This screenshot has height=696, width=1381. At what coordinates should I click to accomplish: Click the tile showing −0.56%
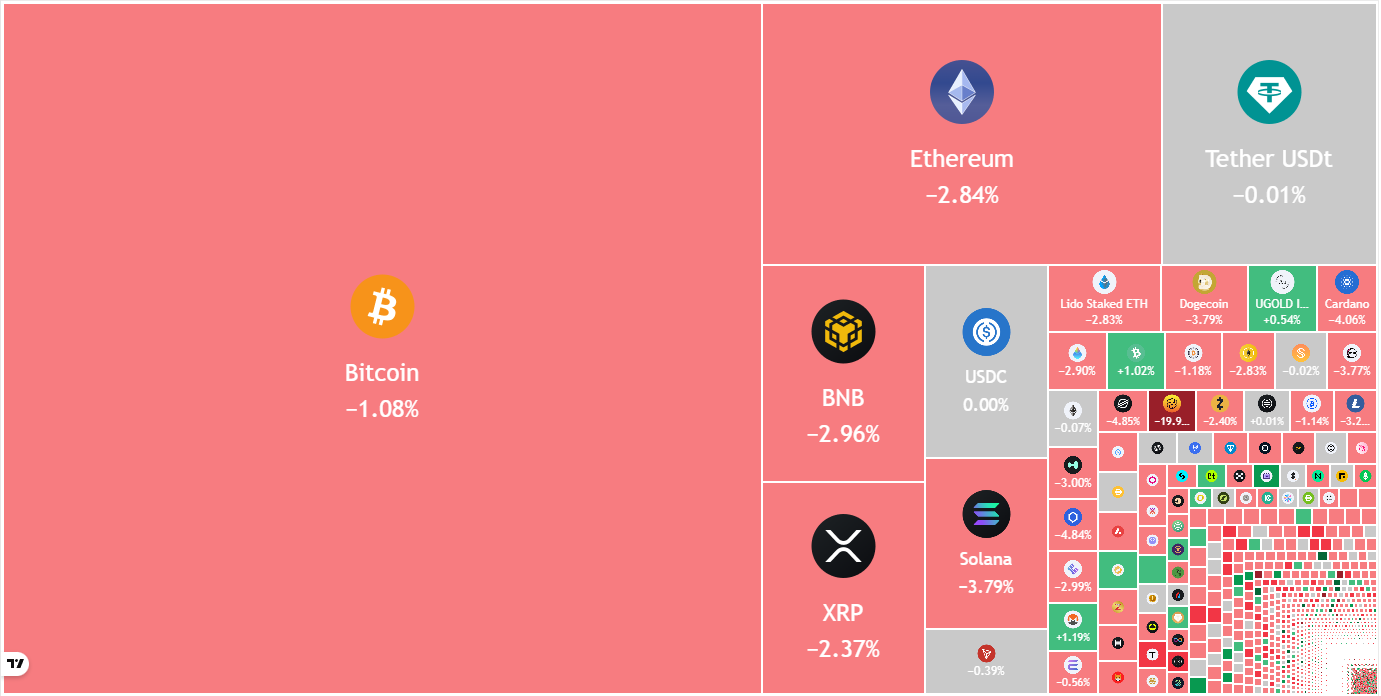(1073, 672)
